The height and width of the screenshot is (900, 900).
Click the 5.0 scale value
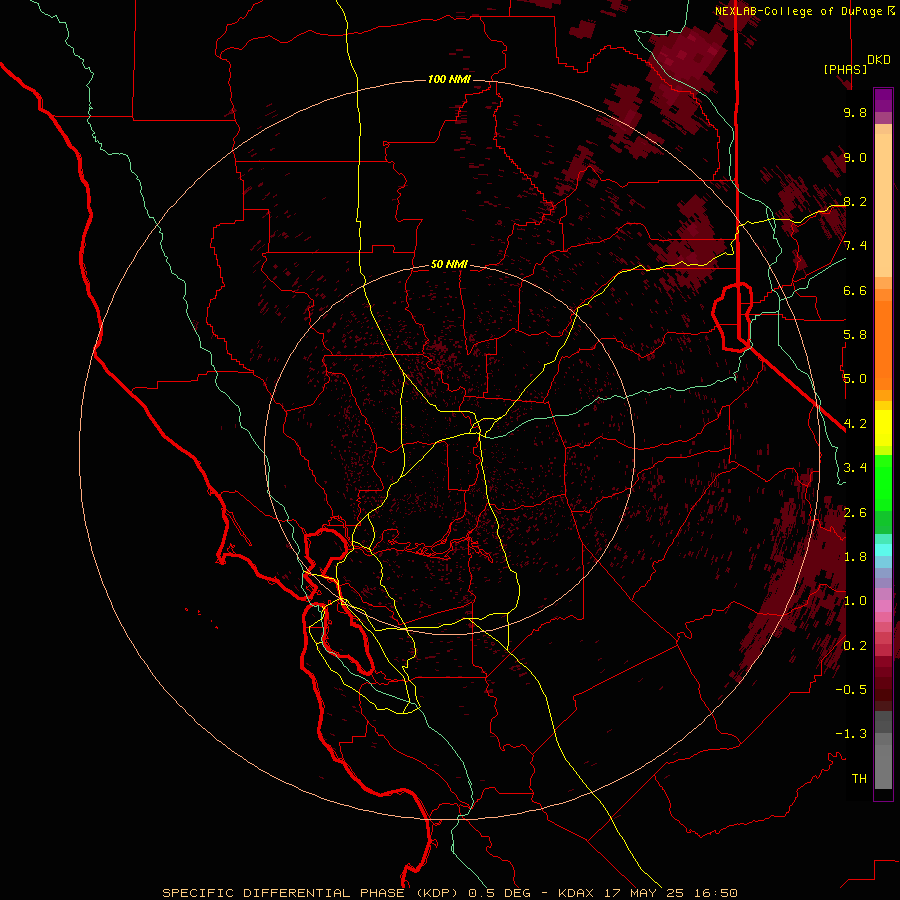855,379
